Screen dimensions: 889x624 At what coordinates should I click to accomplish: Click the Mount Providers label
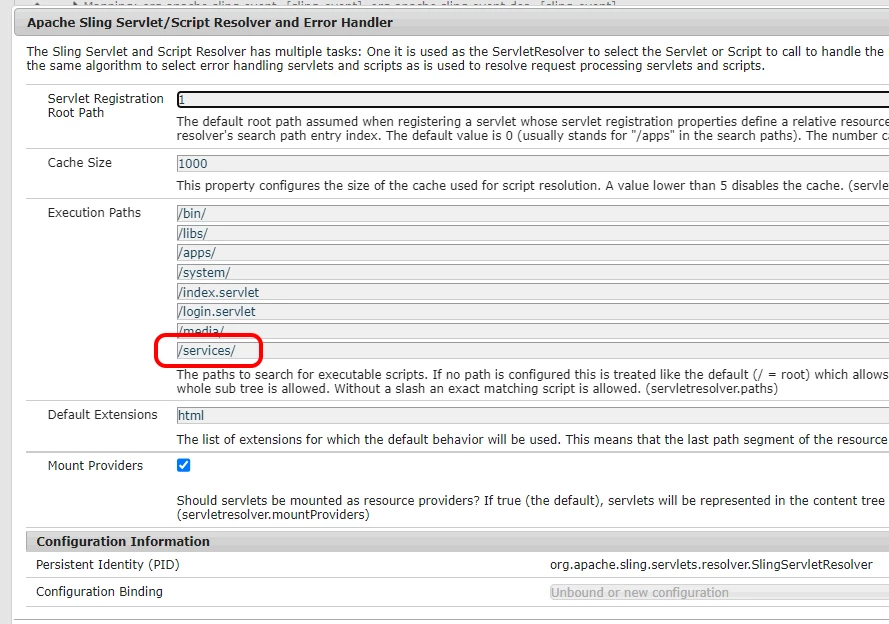click(95, 465)
